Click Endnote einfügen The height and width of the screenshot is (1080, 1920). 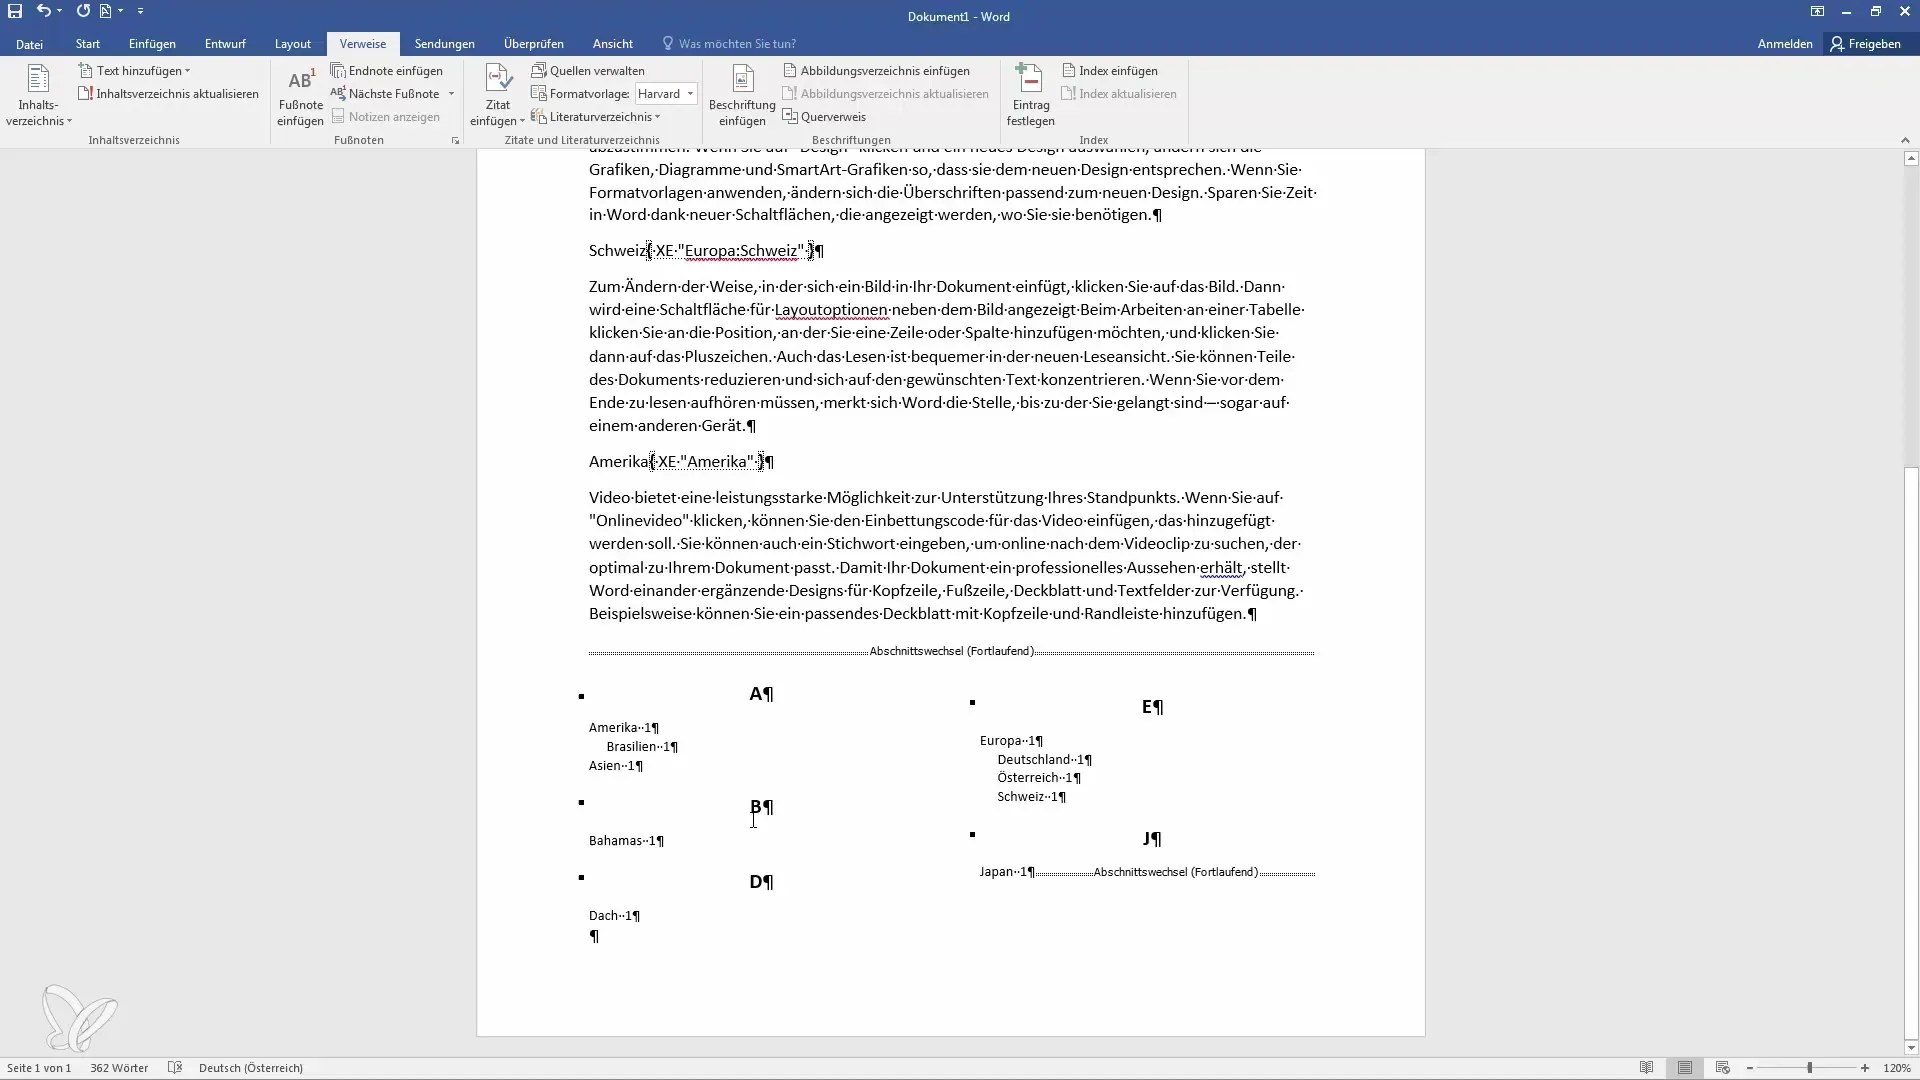tap(387, 71)
